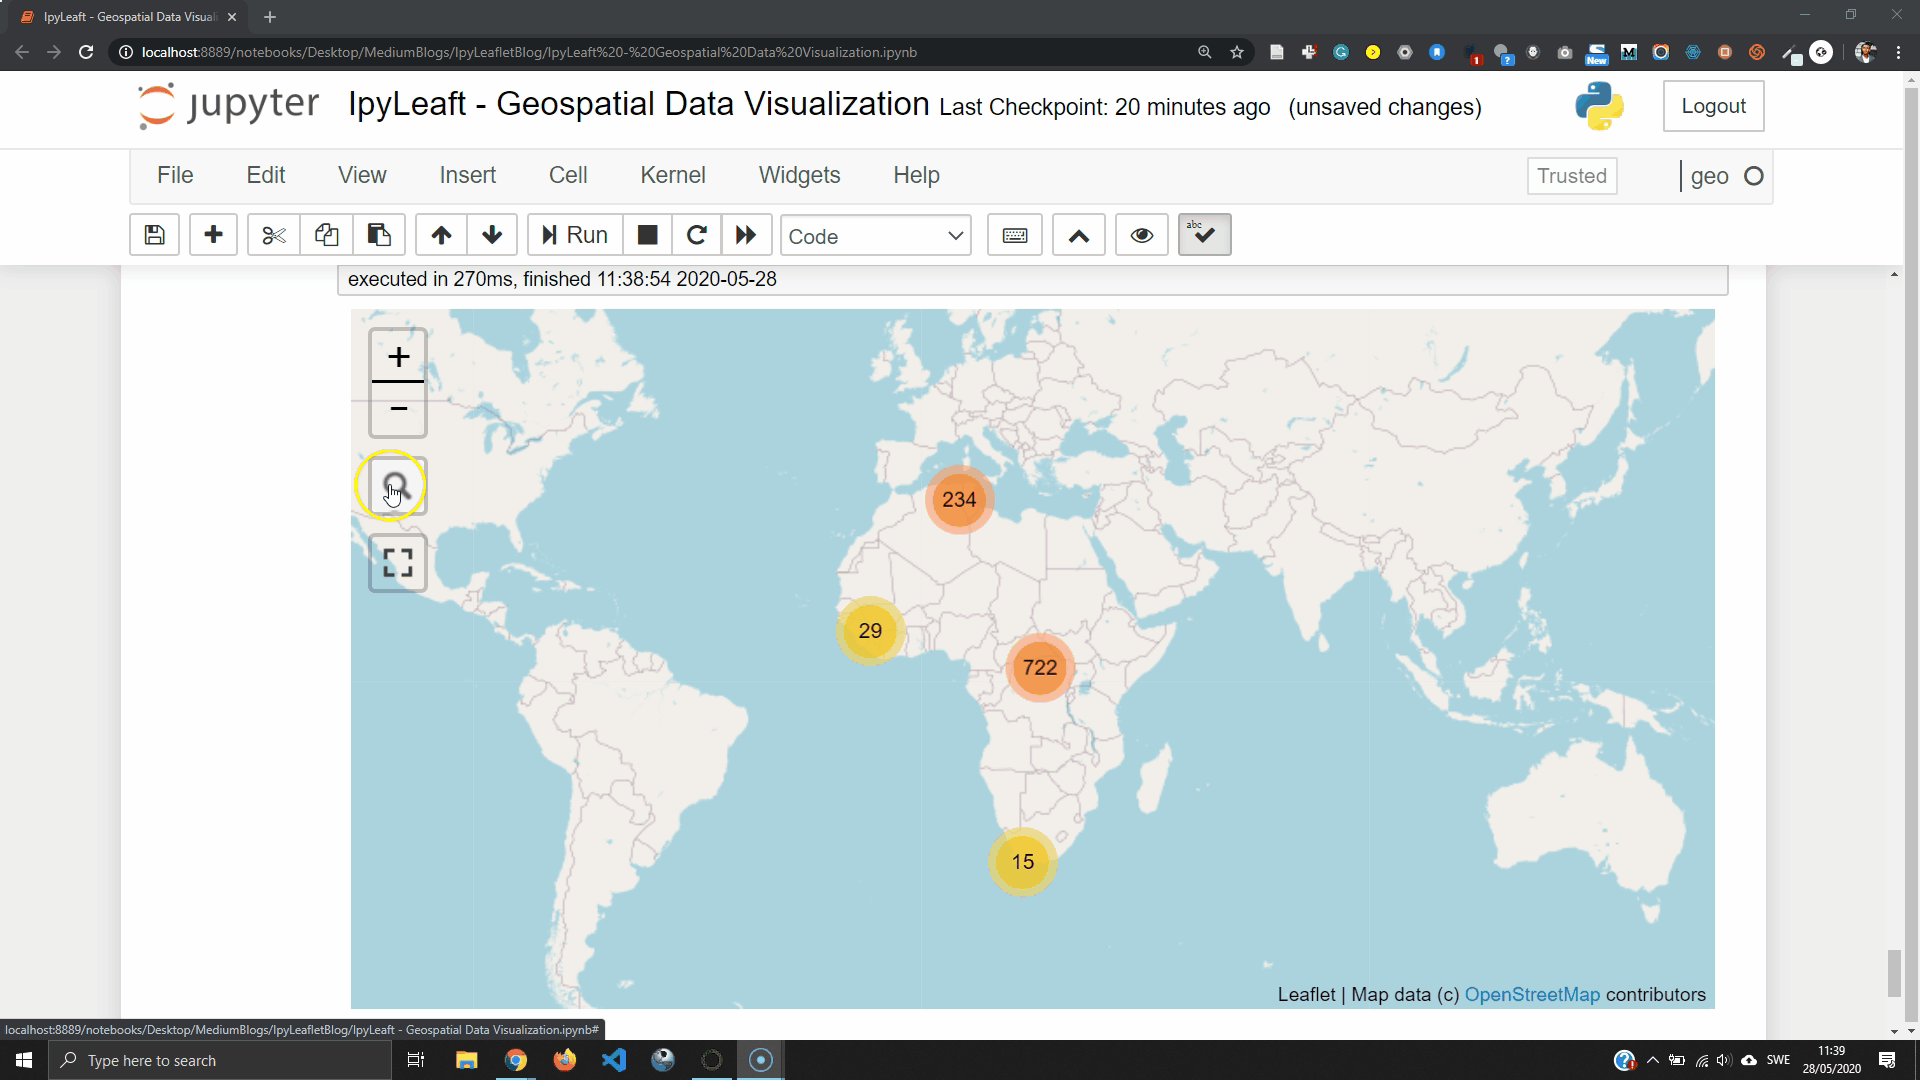Image resolution: width=1920 pixels, height=1080 pixels.
Task: Interrupt the kernel with stop icon
Action: (647, 235)
